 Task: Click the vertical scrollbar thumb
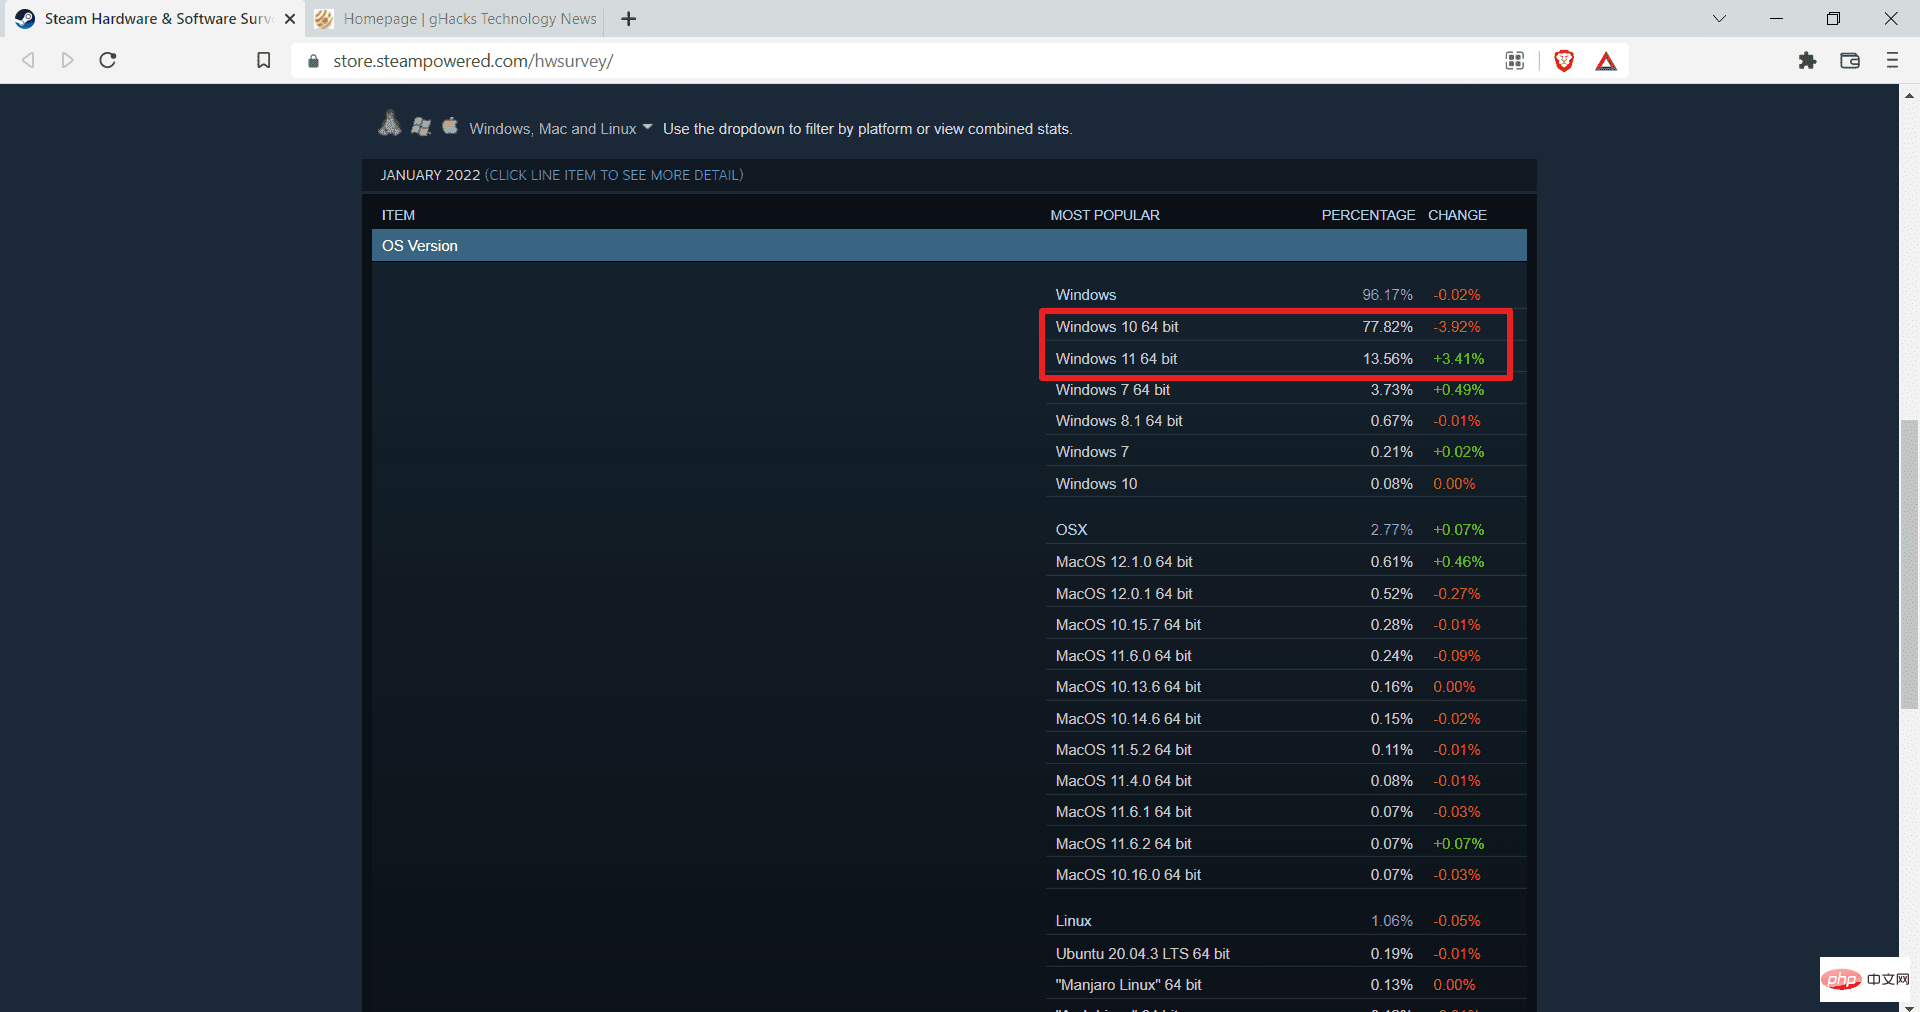coord(1909,565)
